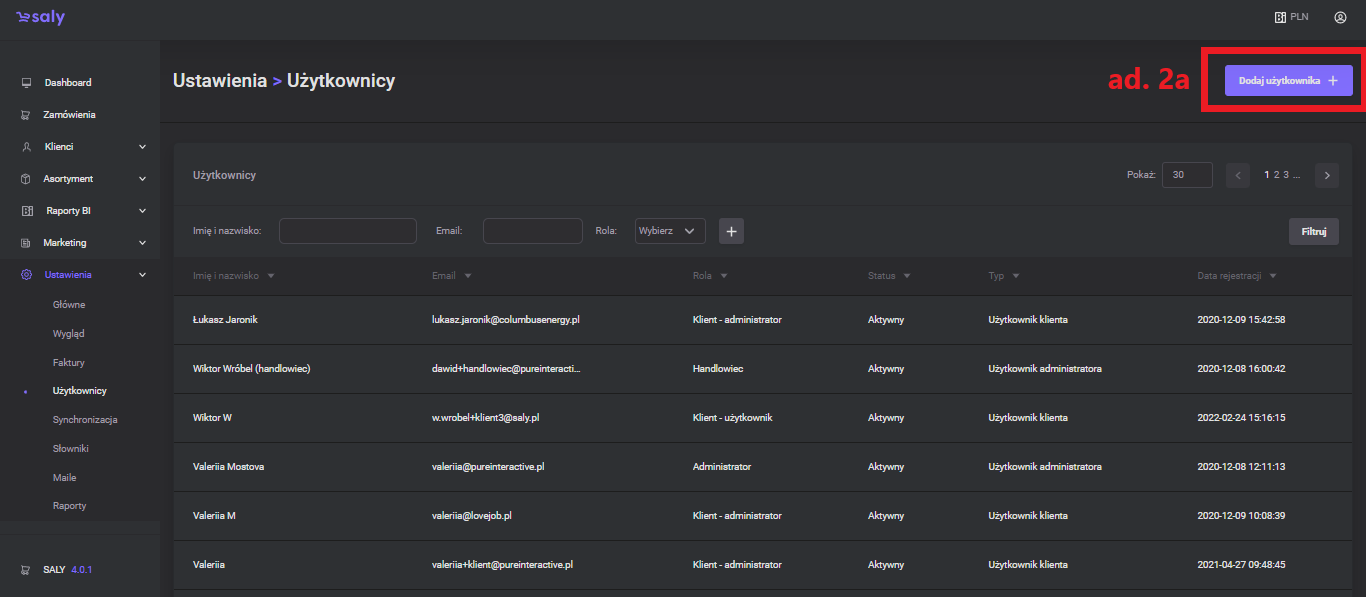
Task: Add another filter with plus icon
Action: tap(731, 232)
